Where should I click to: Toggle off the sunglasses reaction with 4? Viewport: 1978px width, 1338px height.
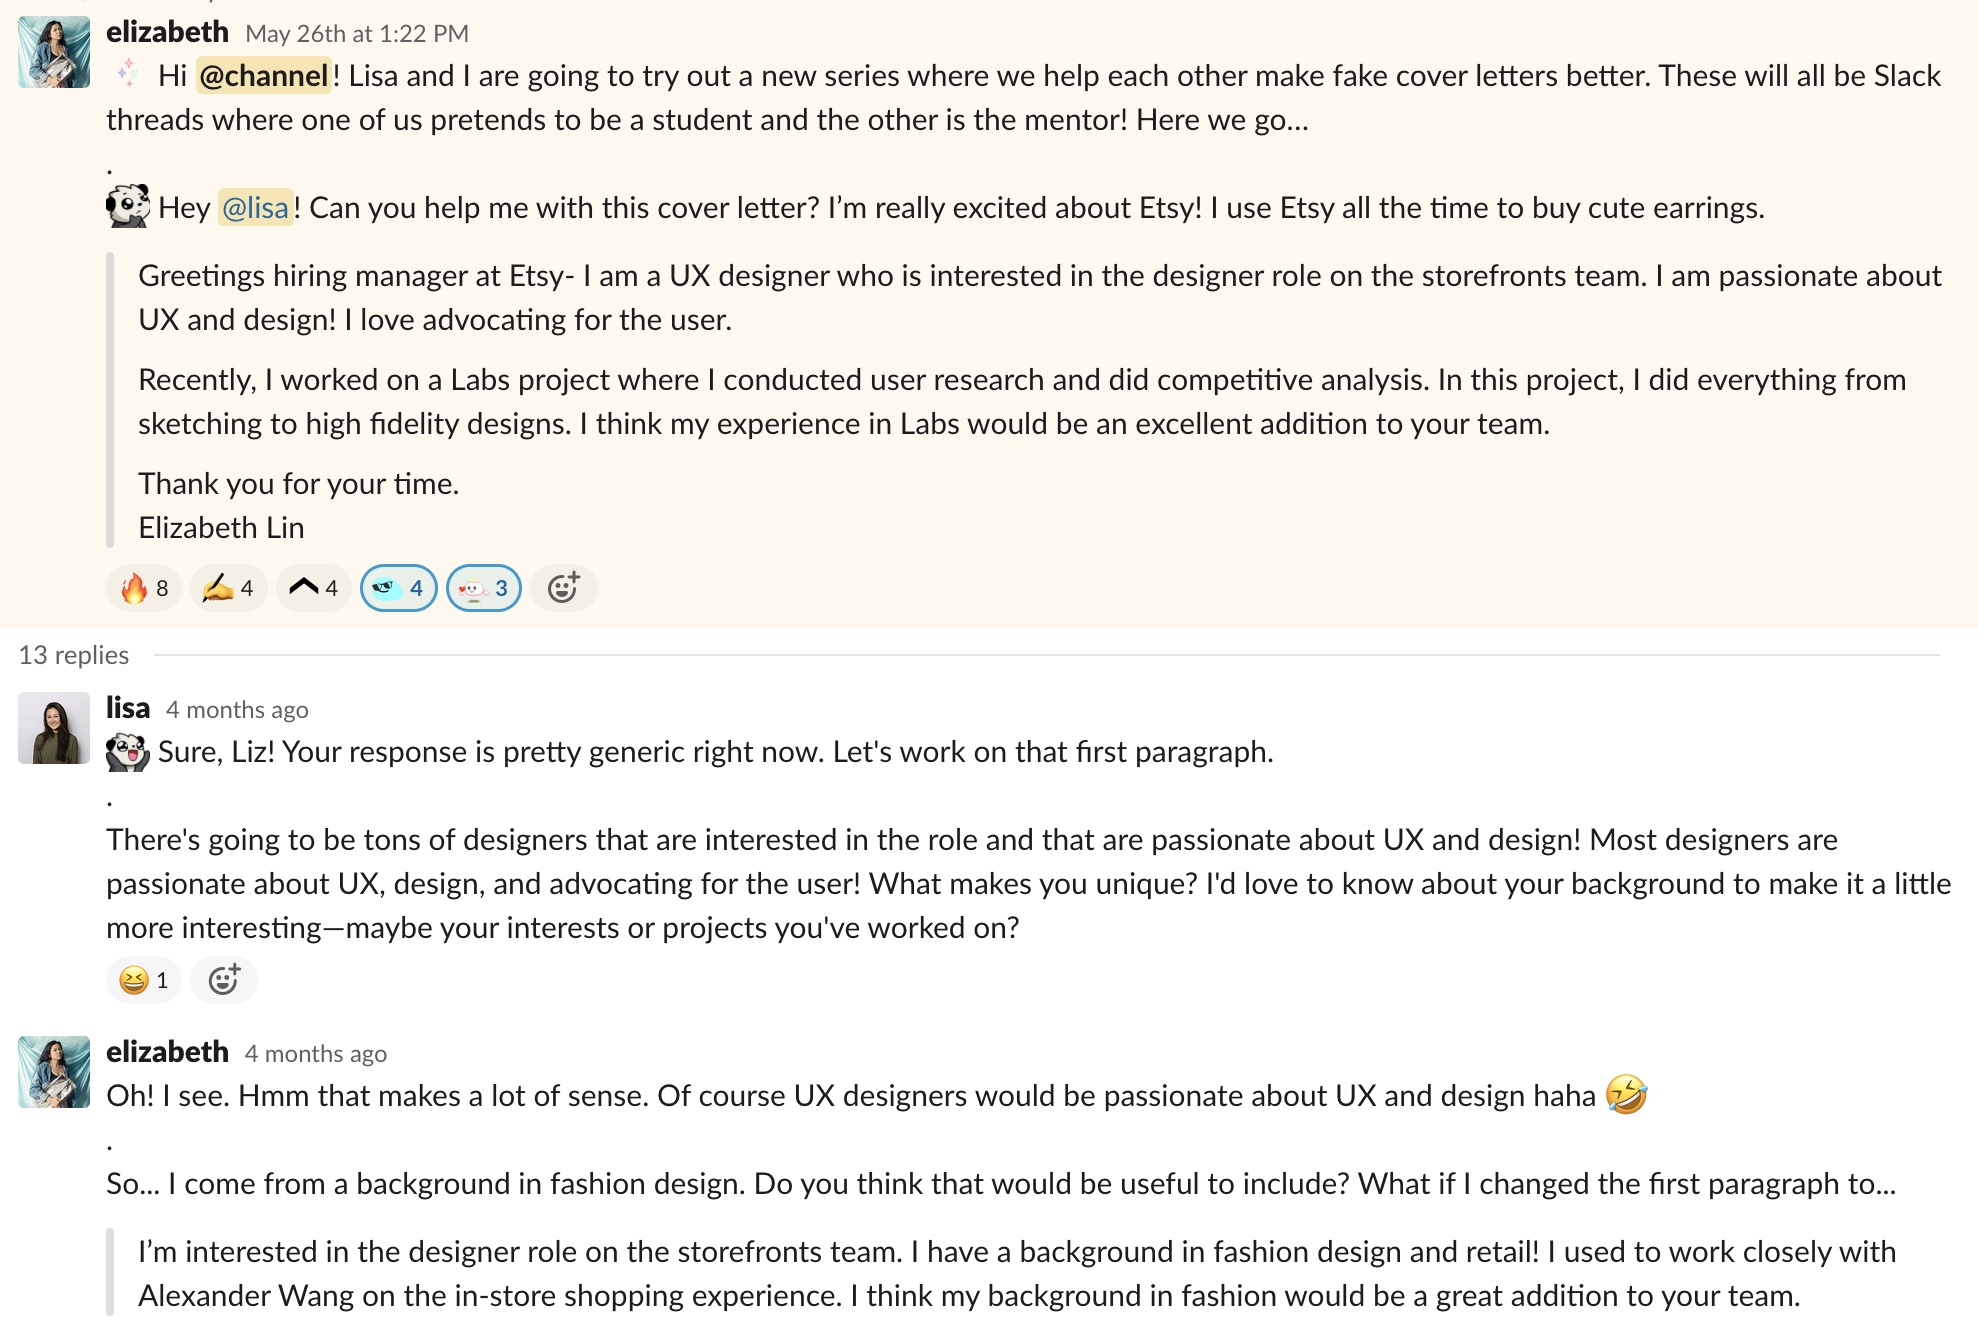click(x=398, y=588)
